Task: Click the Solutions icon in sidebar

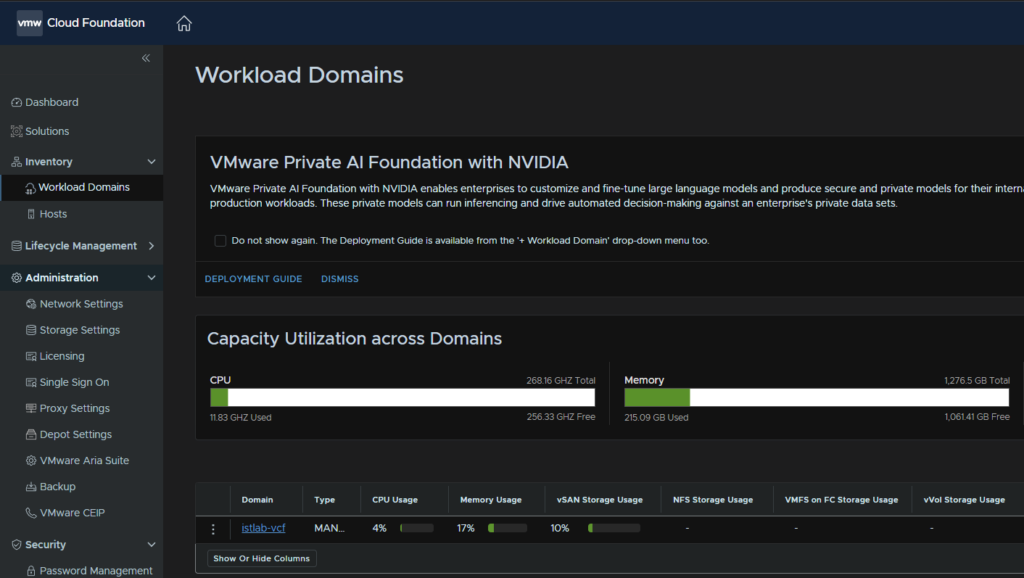Action: click(x=16, y=131)
